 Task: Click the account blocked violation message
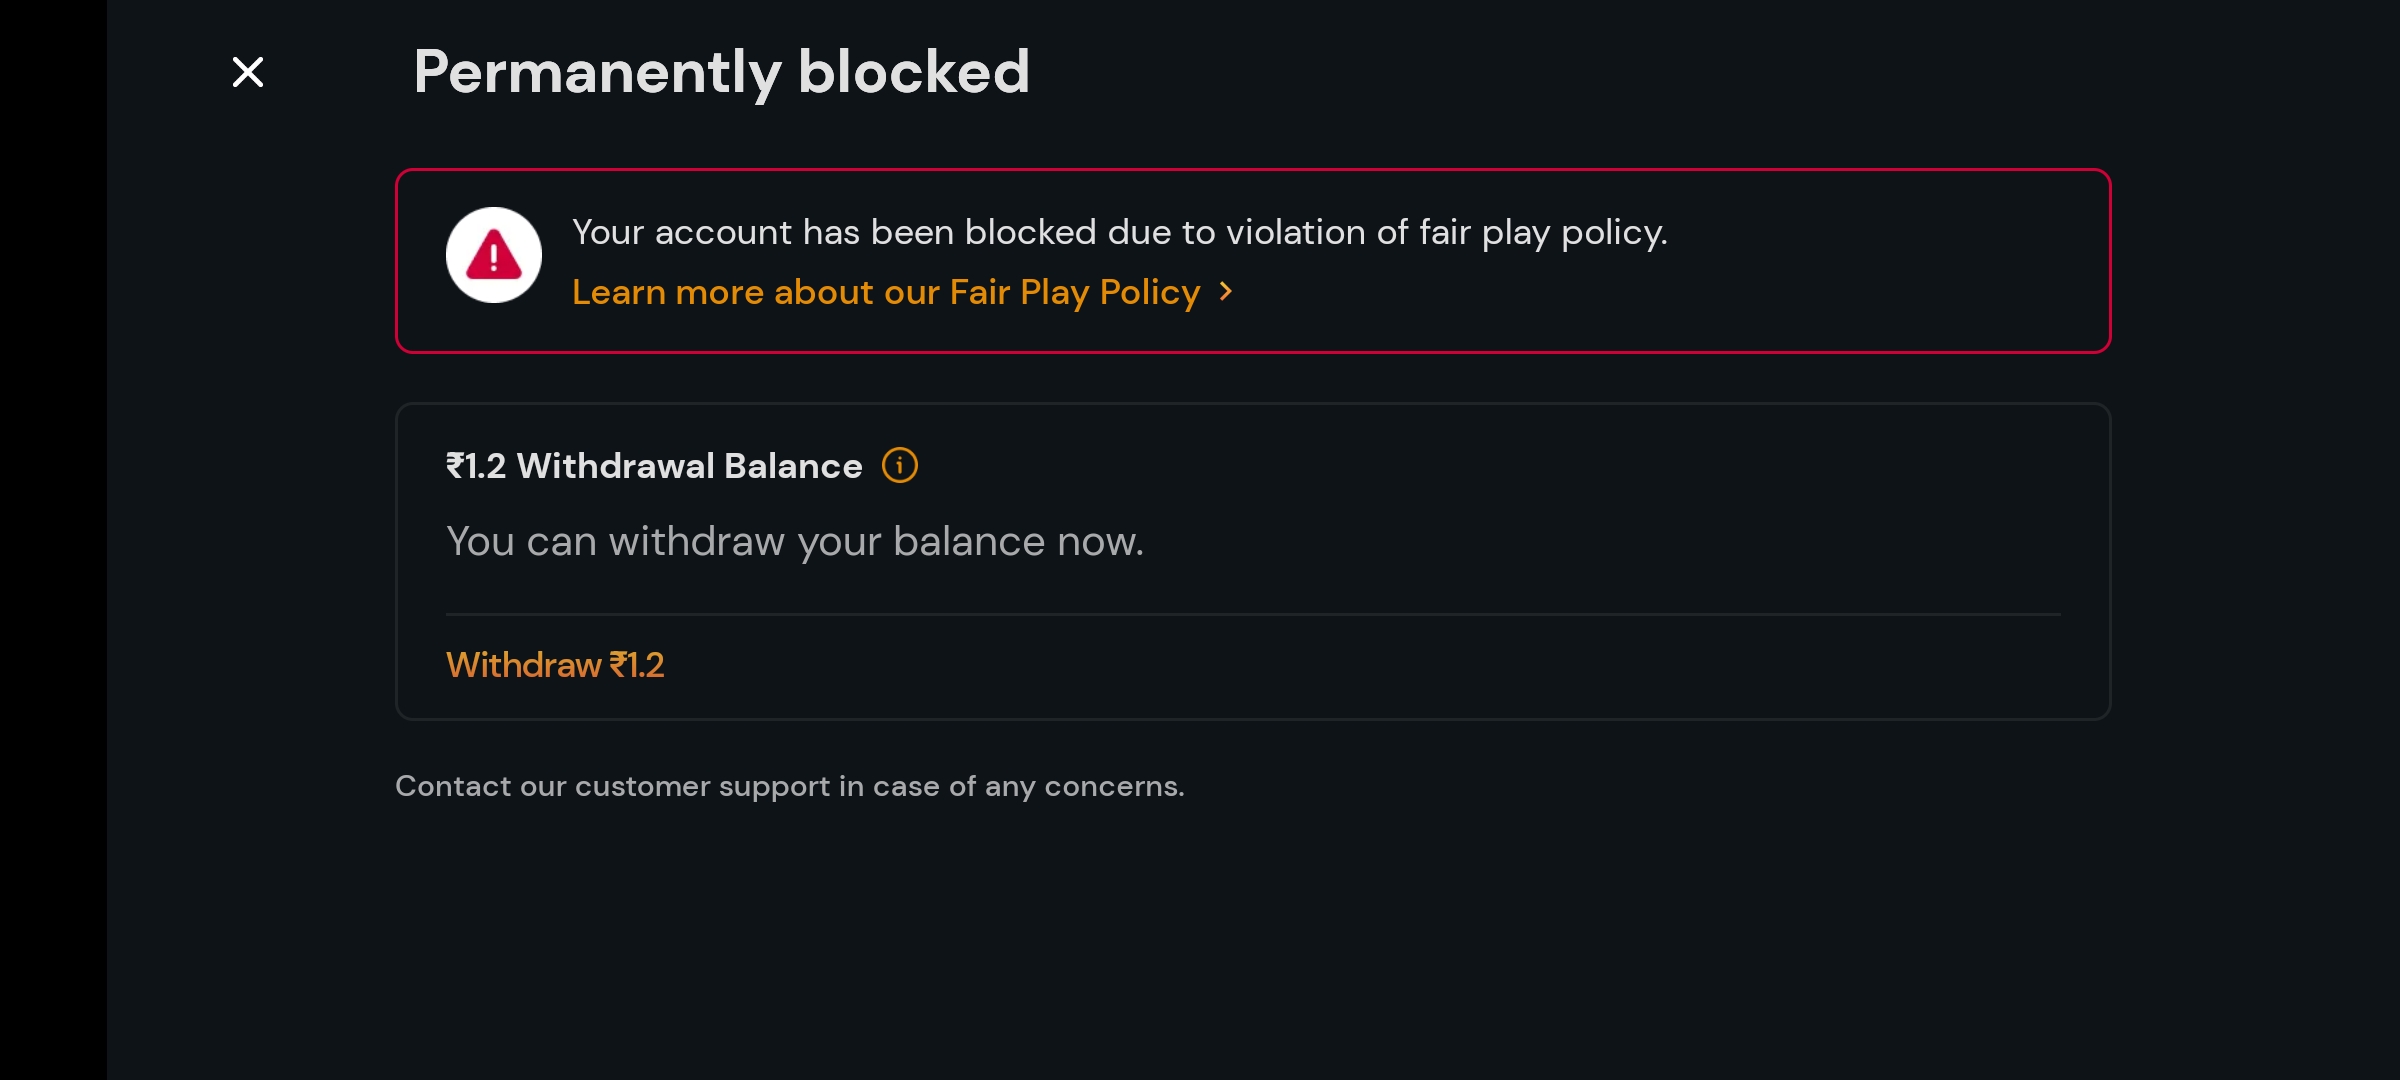1119,232
